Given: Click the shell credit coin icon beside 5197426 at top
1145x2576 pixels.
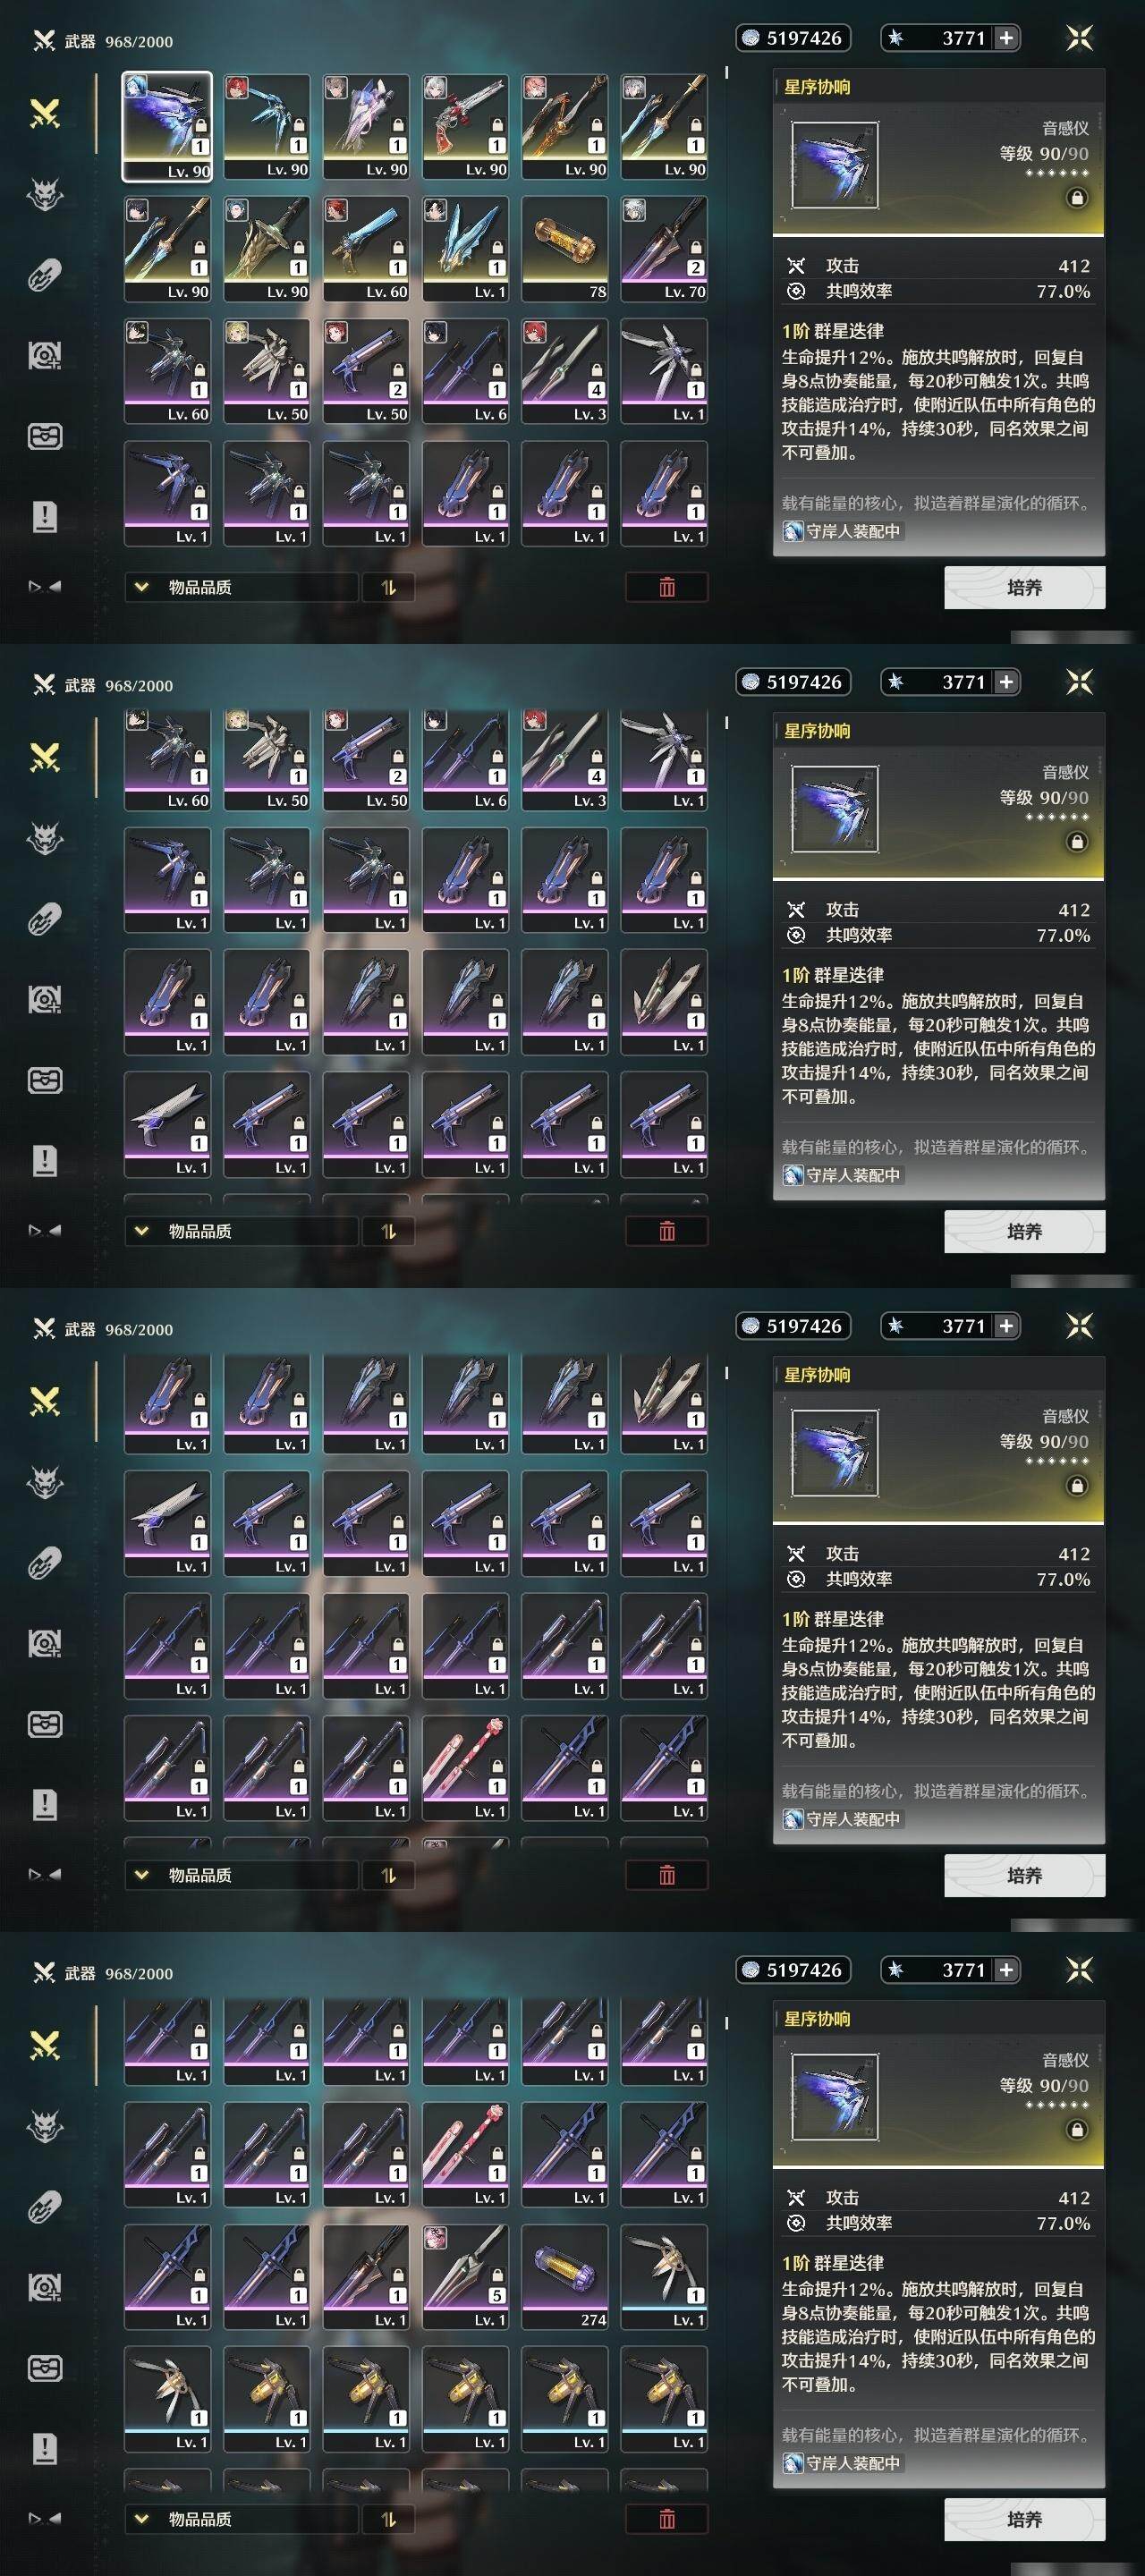Looking at the screenshot, I should point(751,38).
